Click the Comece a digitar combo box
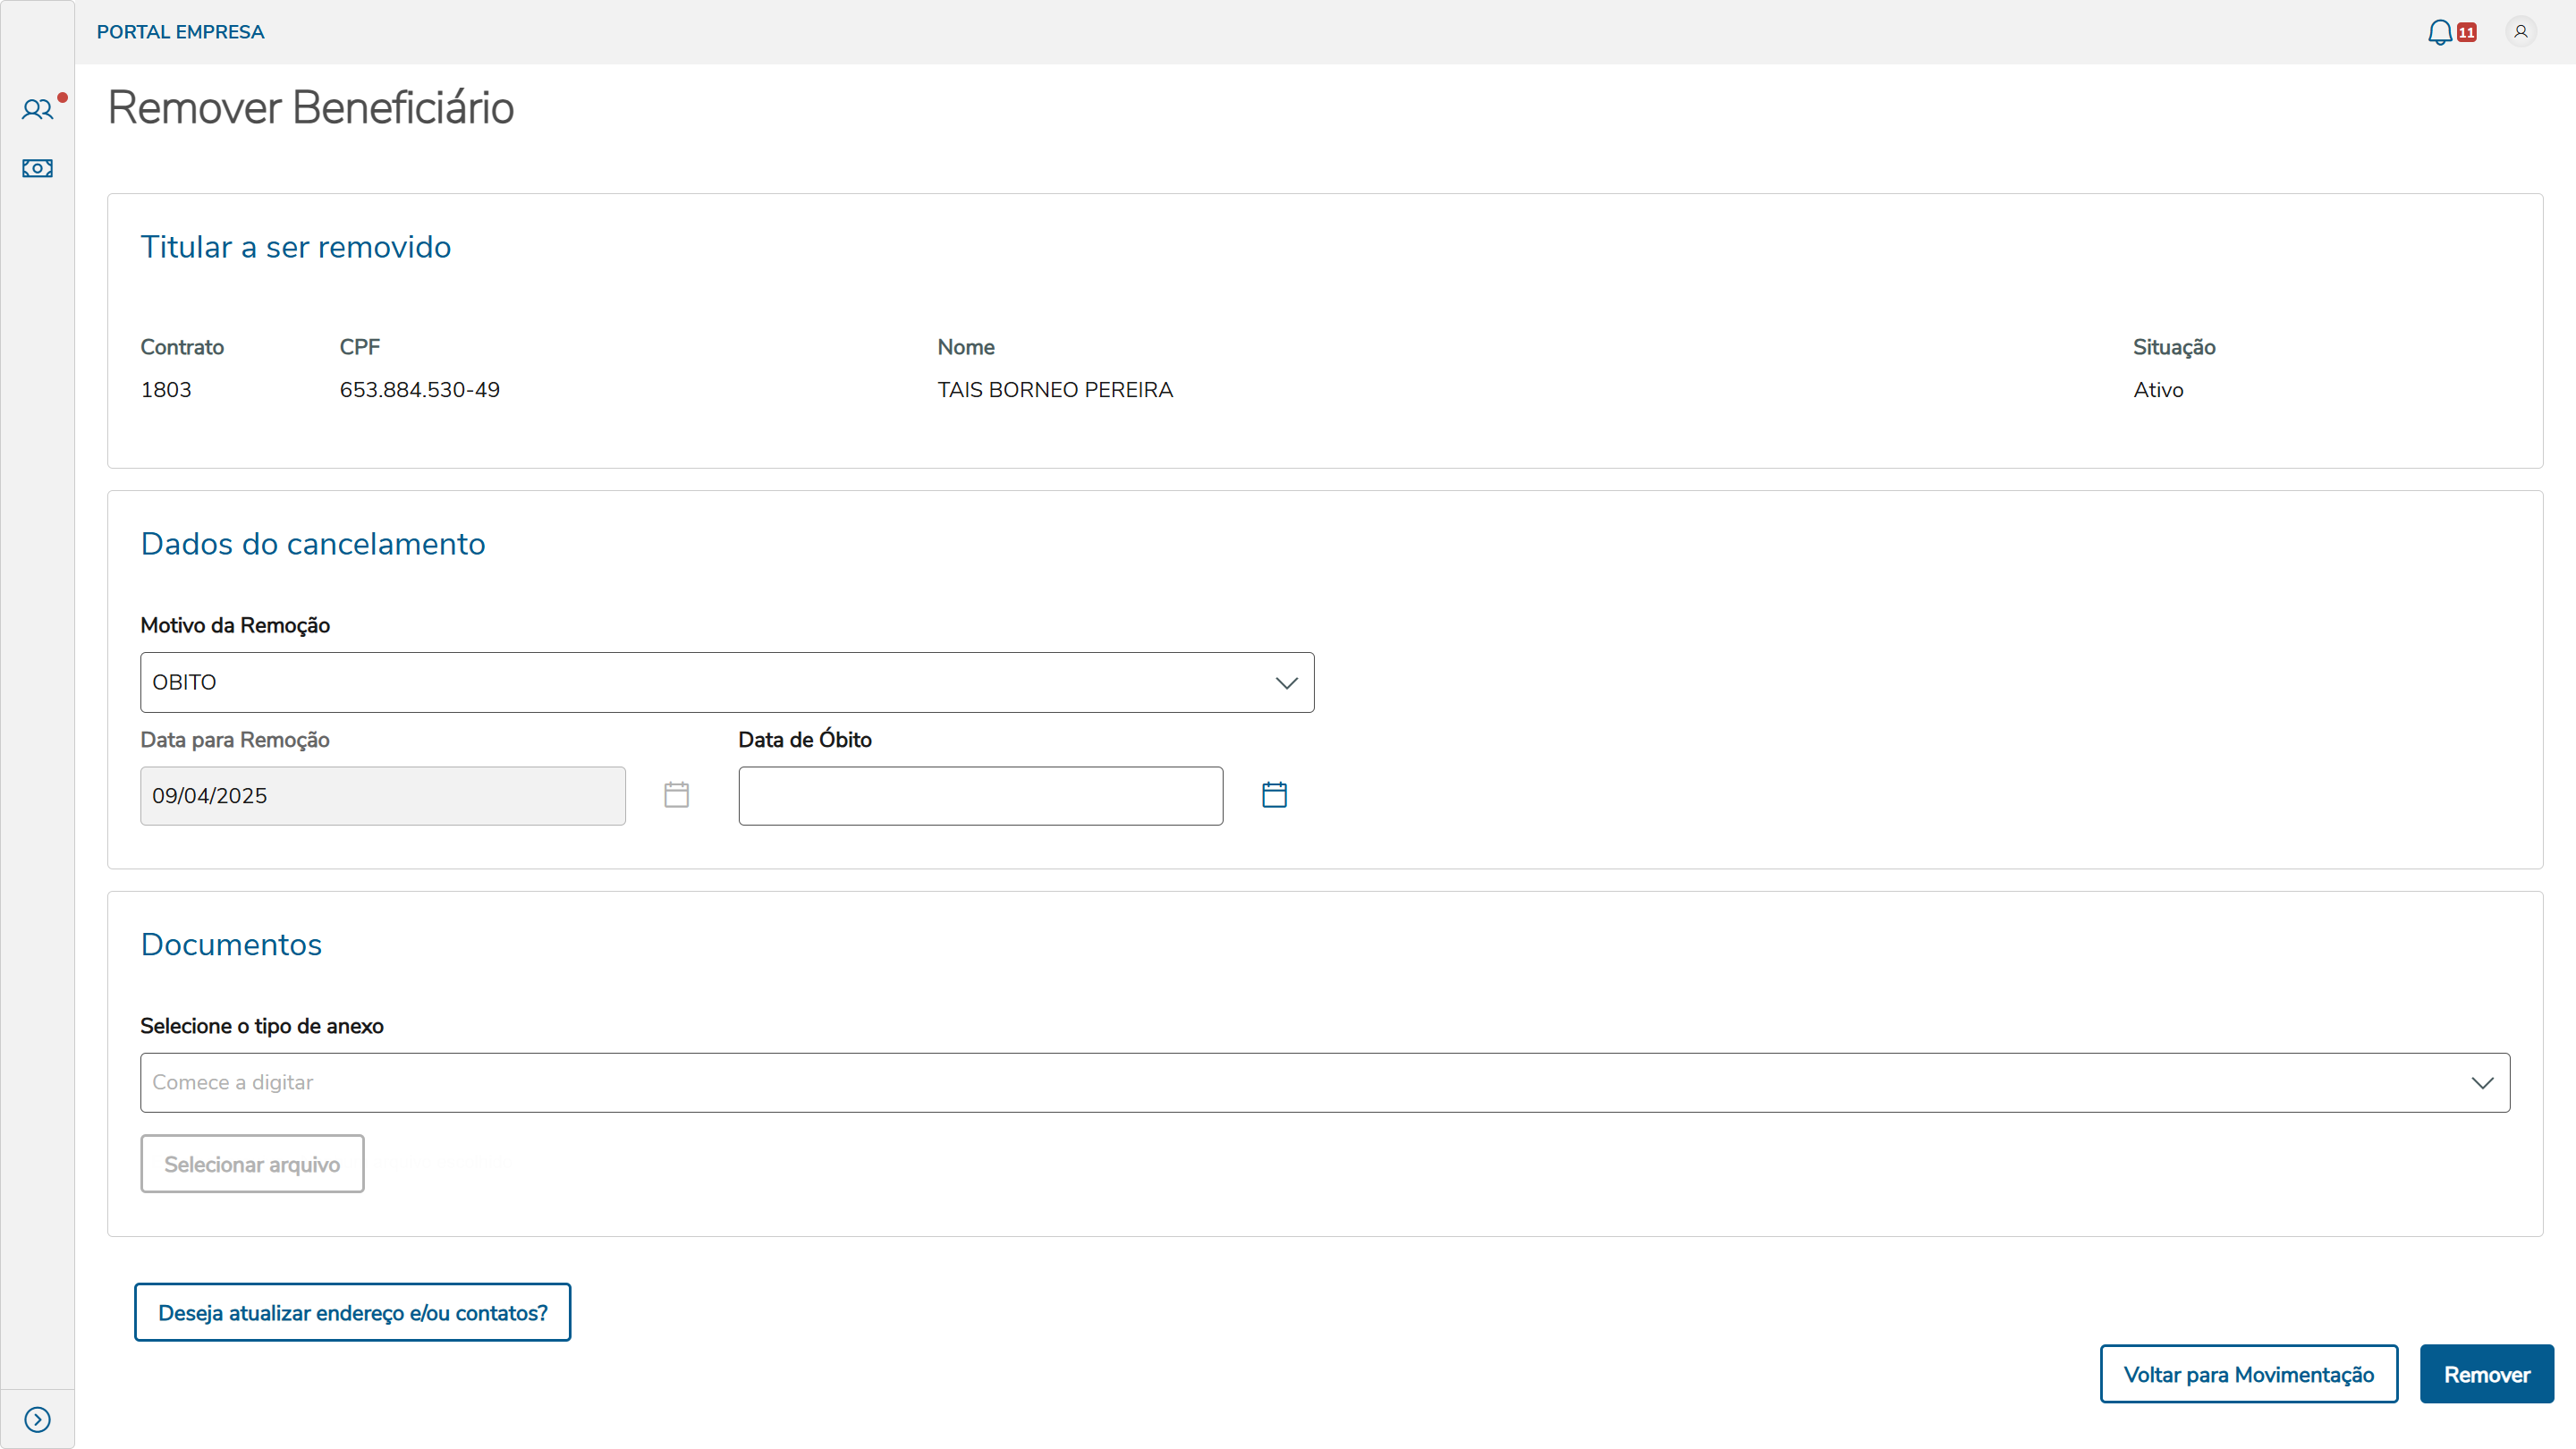The height and width of the screenshot is (1449, 2576). point(1300,1083)
